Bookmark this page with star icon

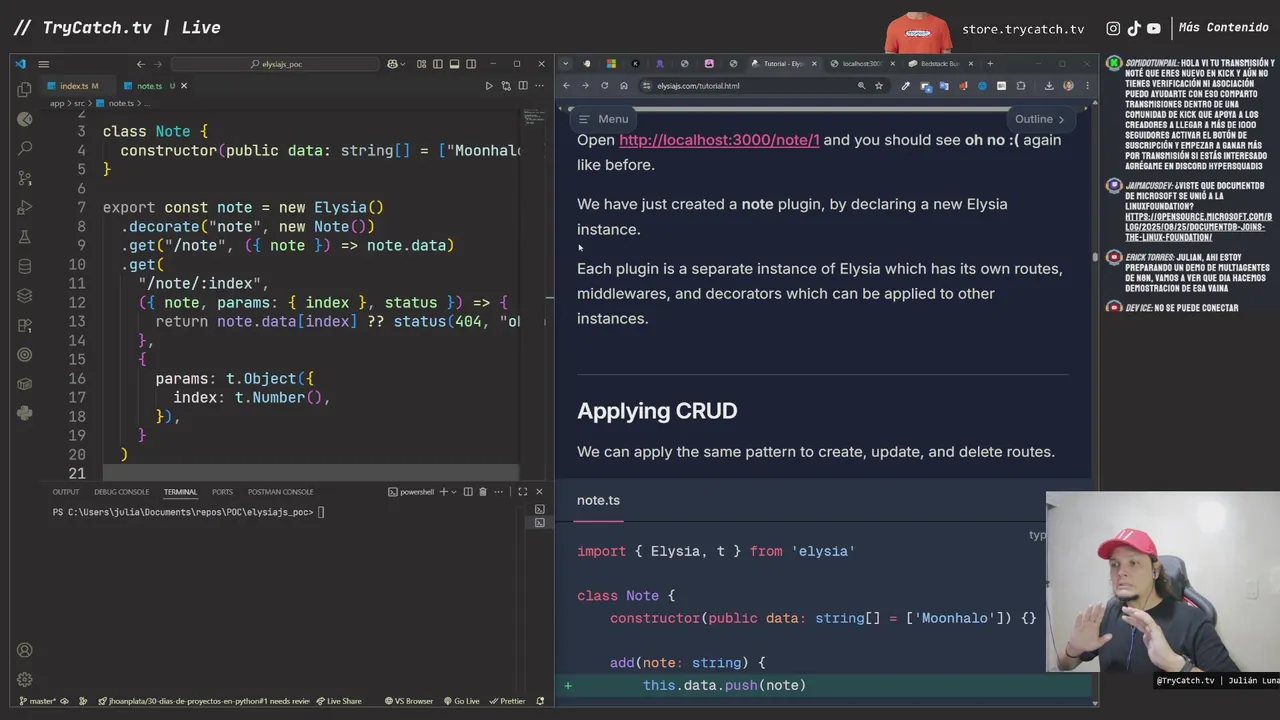(x=879, y=86)
